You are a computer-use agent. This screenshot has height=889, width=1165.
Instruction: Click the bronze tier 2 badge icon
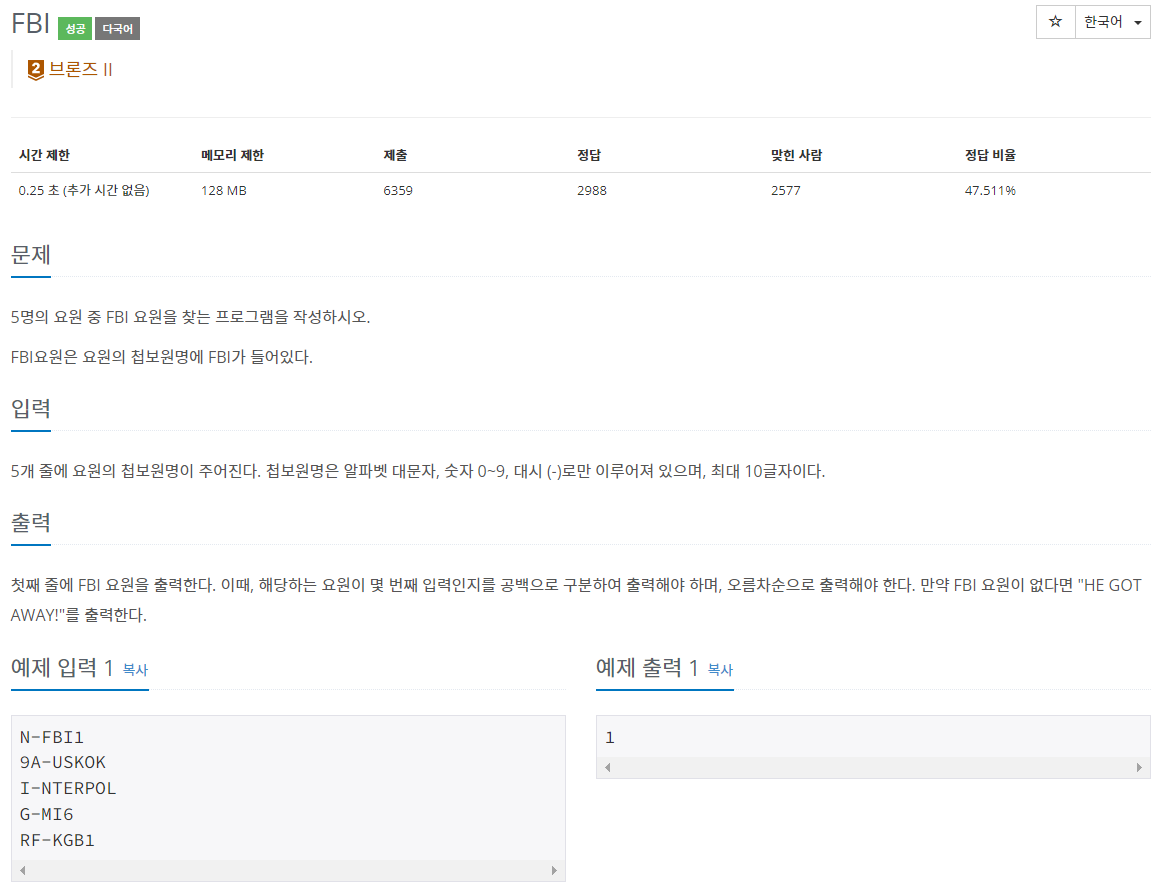(x=35, y=70)
